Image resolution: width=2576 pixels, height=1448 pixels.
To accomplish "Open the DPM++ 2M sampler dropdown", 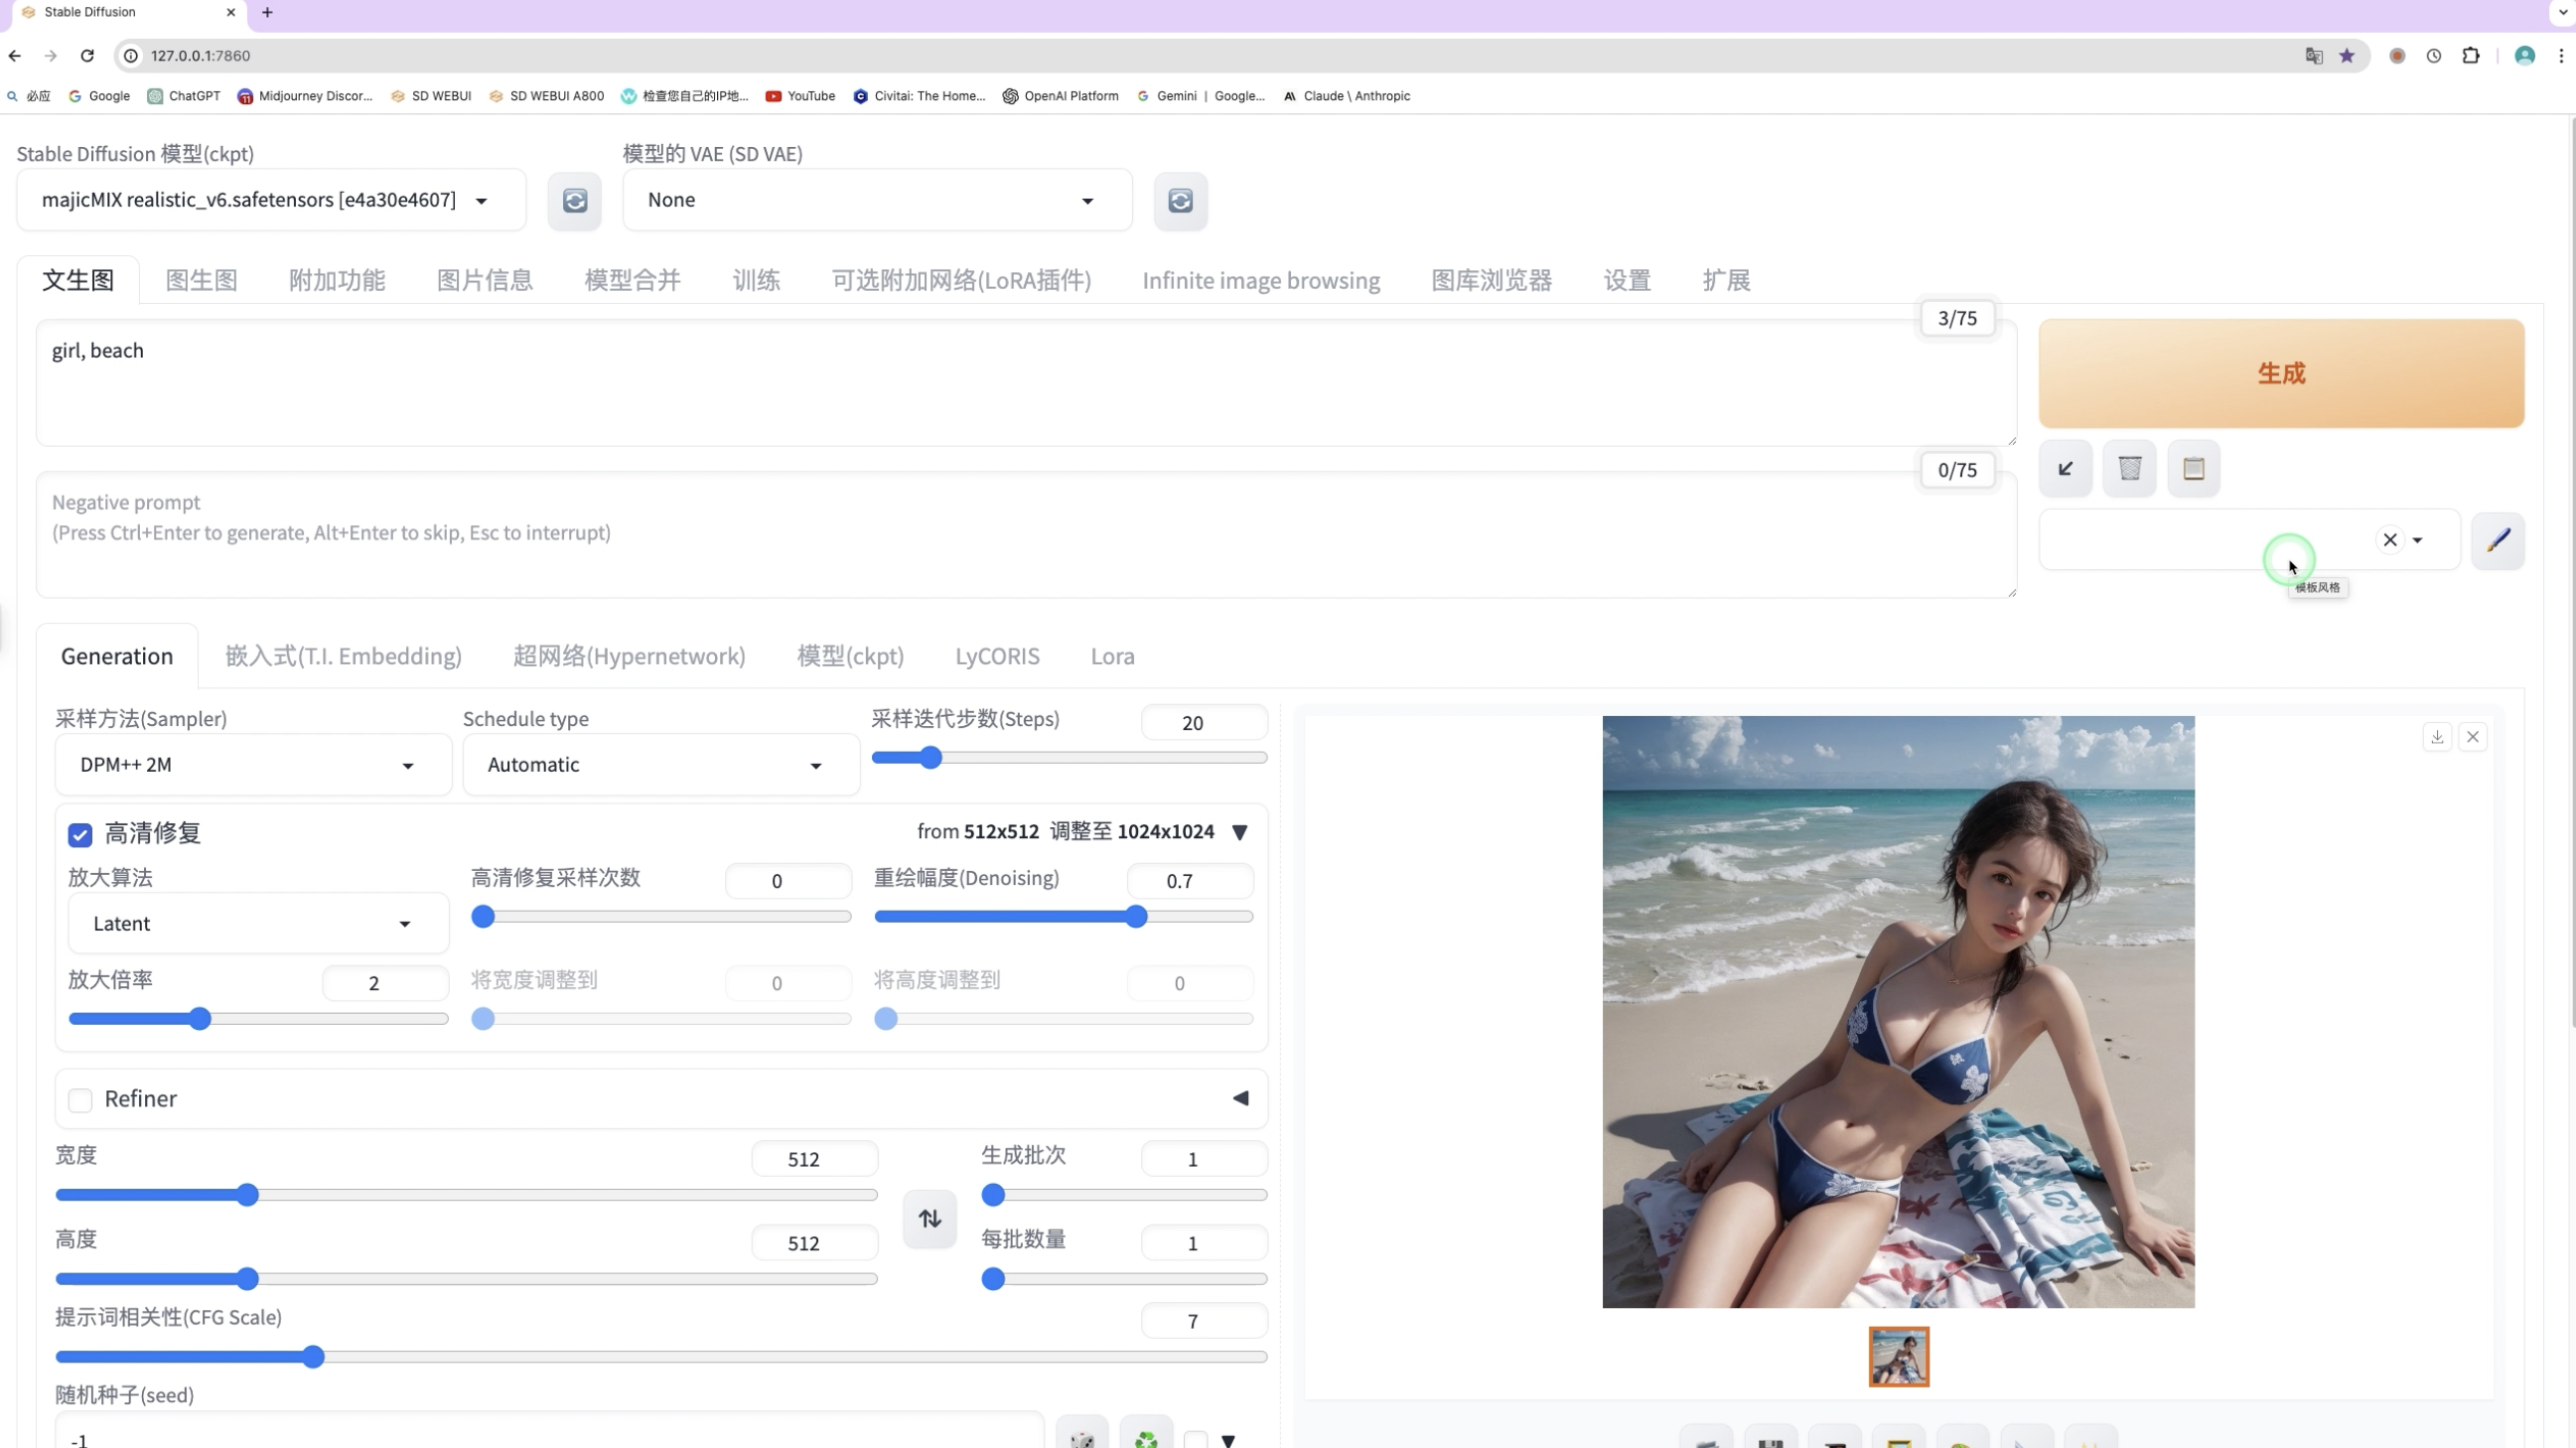I will click(253, 765).
